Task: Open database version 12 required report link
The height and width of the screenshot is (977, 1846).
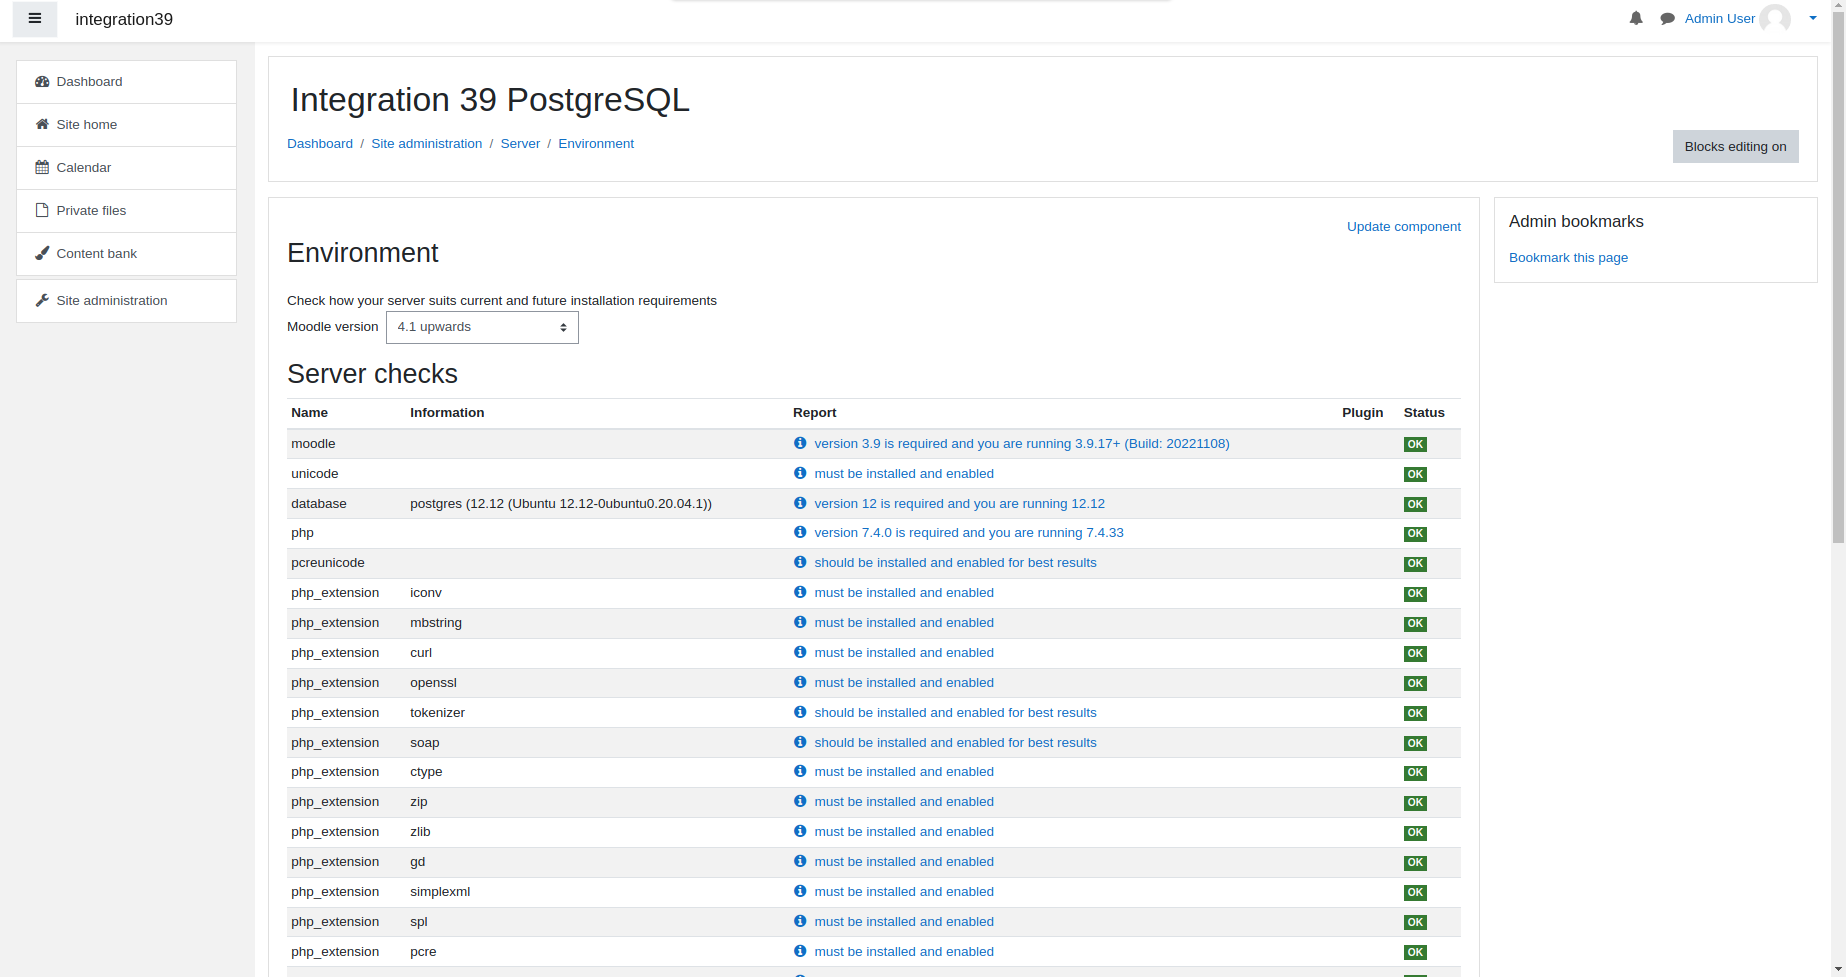Action: coord(960,504)
